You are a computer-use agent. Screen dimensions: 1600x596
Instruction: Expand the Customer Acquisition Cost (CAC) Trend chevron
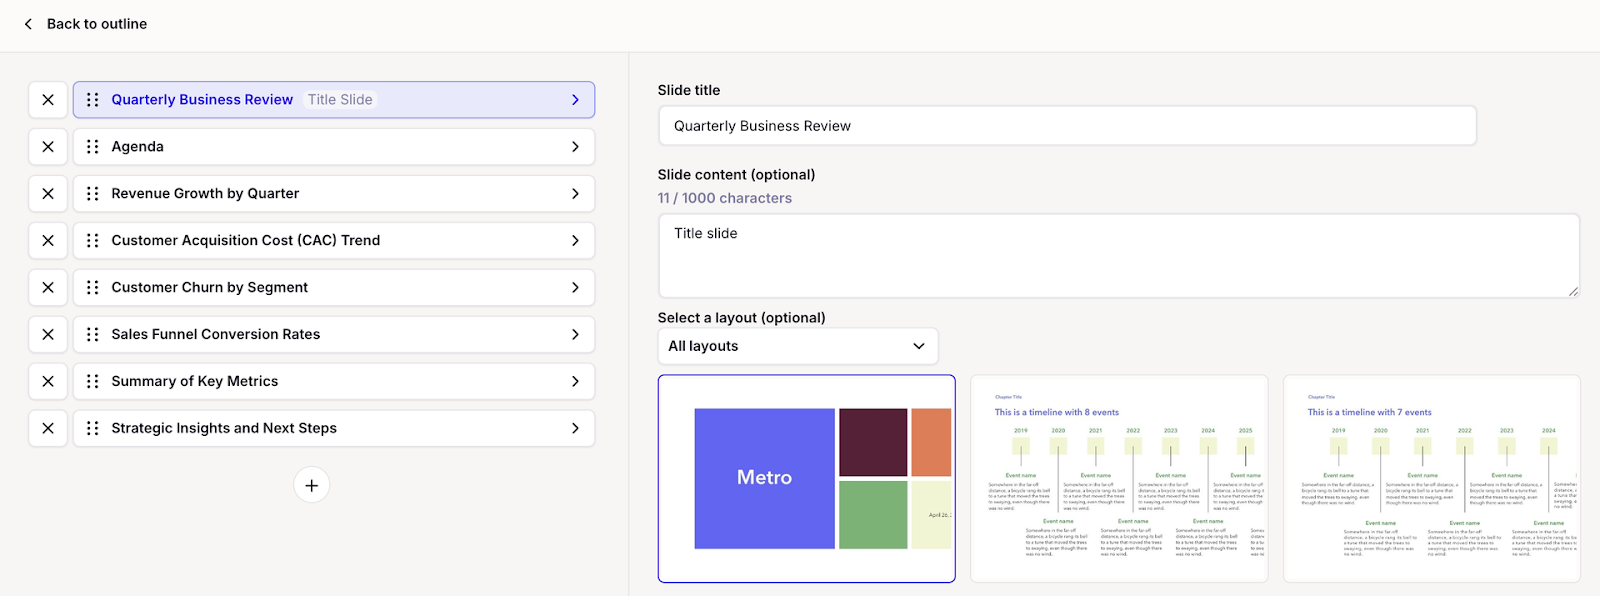pyautogui.click(x=575, y=241)
